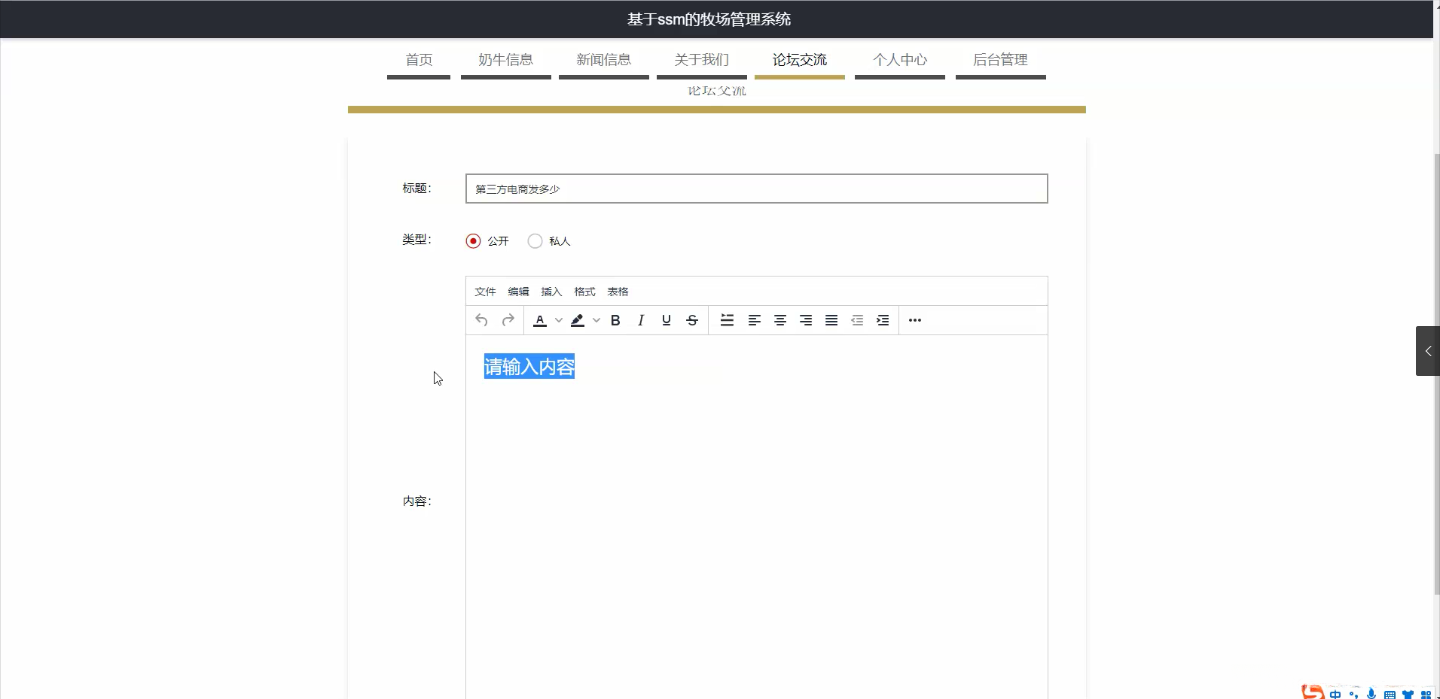
Task: Open the Sogou toolbox grid icon
Action: pyautogui.click(x=1426, y=694)
